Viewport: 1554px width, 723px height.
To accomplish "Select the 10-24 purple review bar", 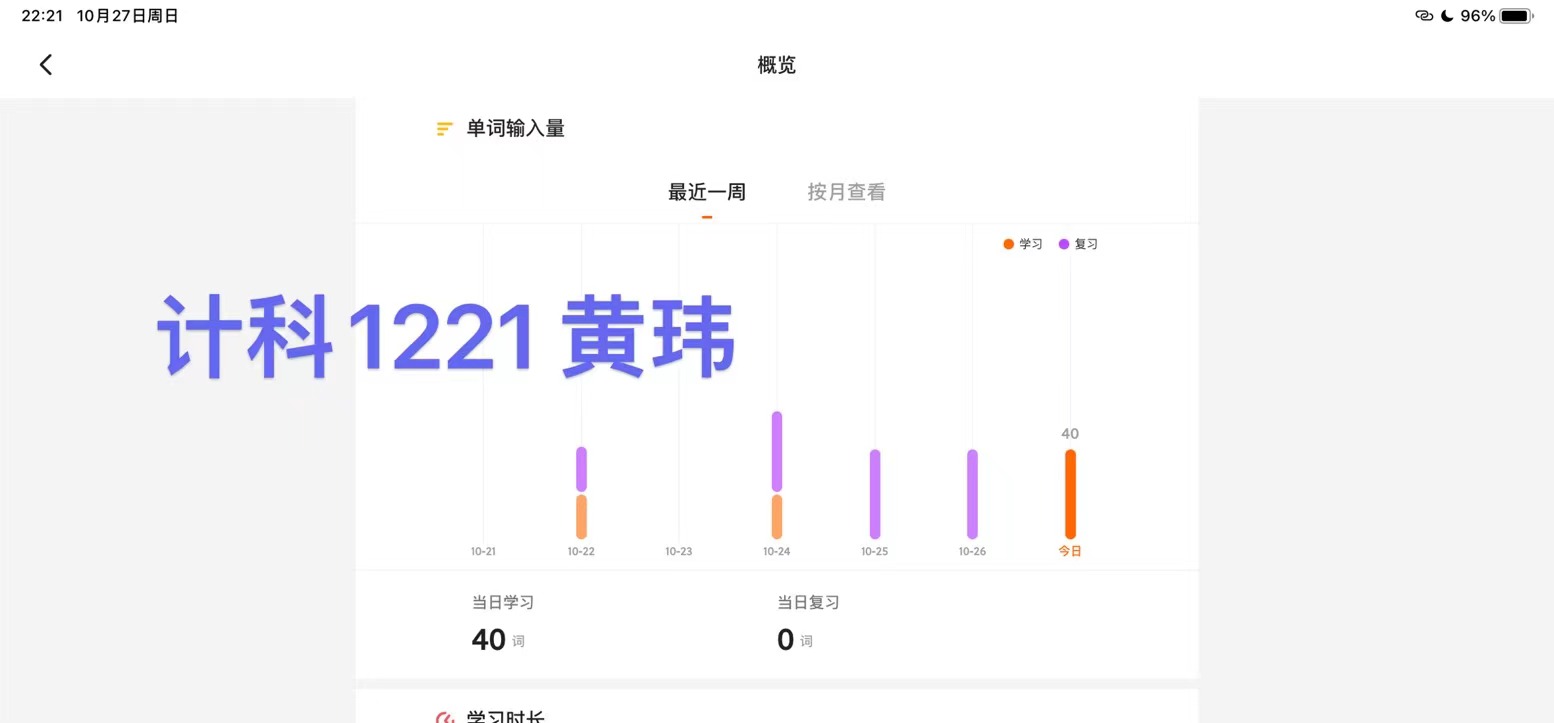I will pyautogui.click(x=777, y=451).
